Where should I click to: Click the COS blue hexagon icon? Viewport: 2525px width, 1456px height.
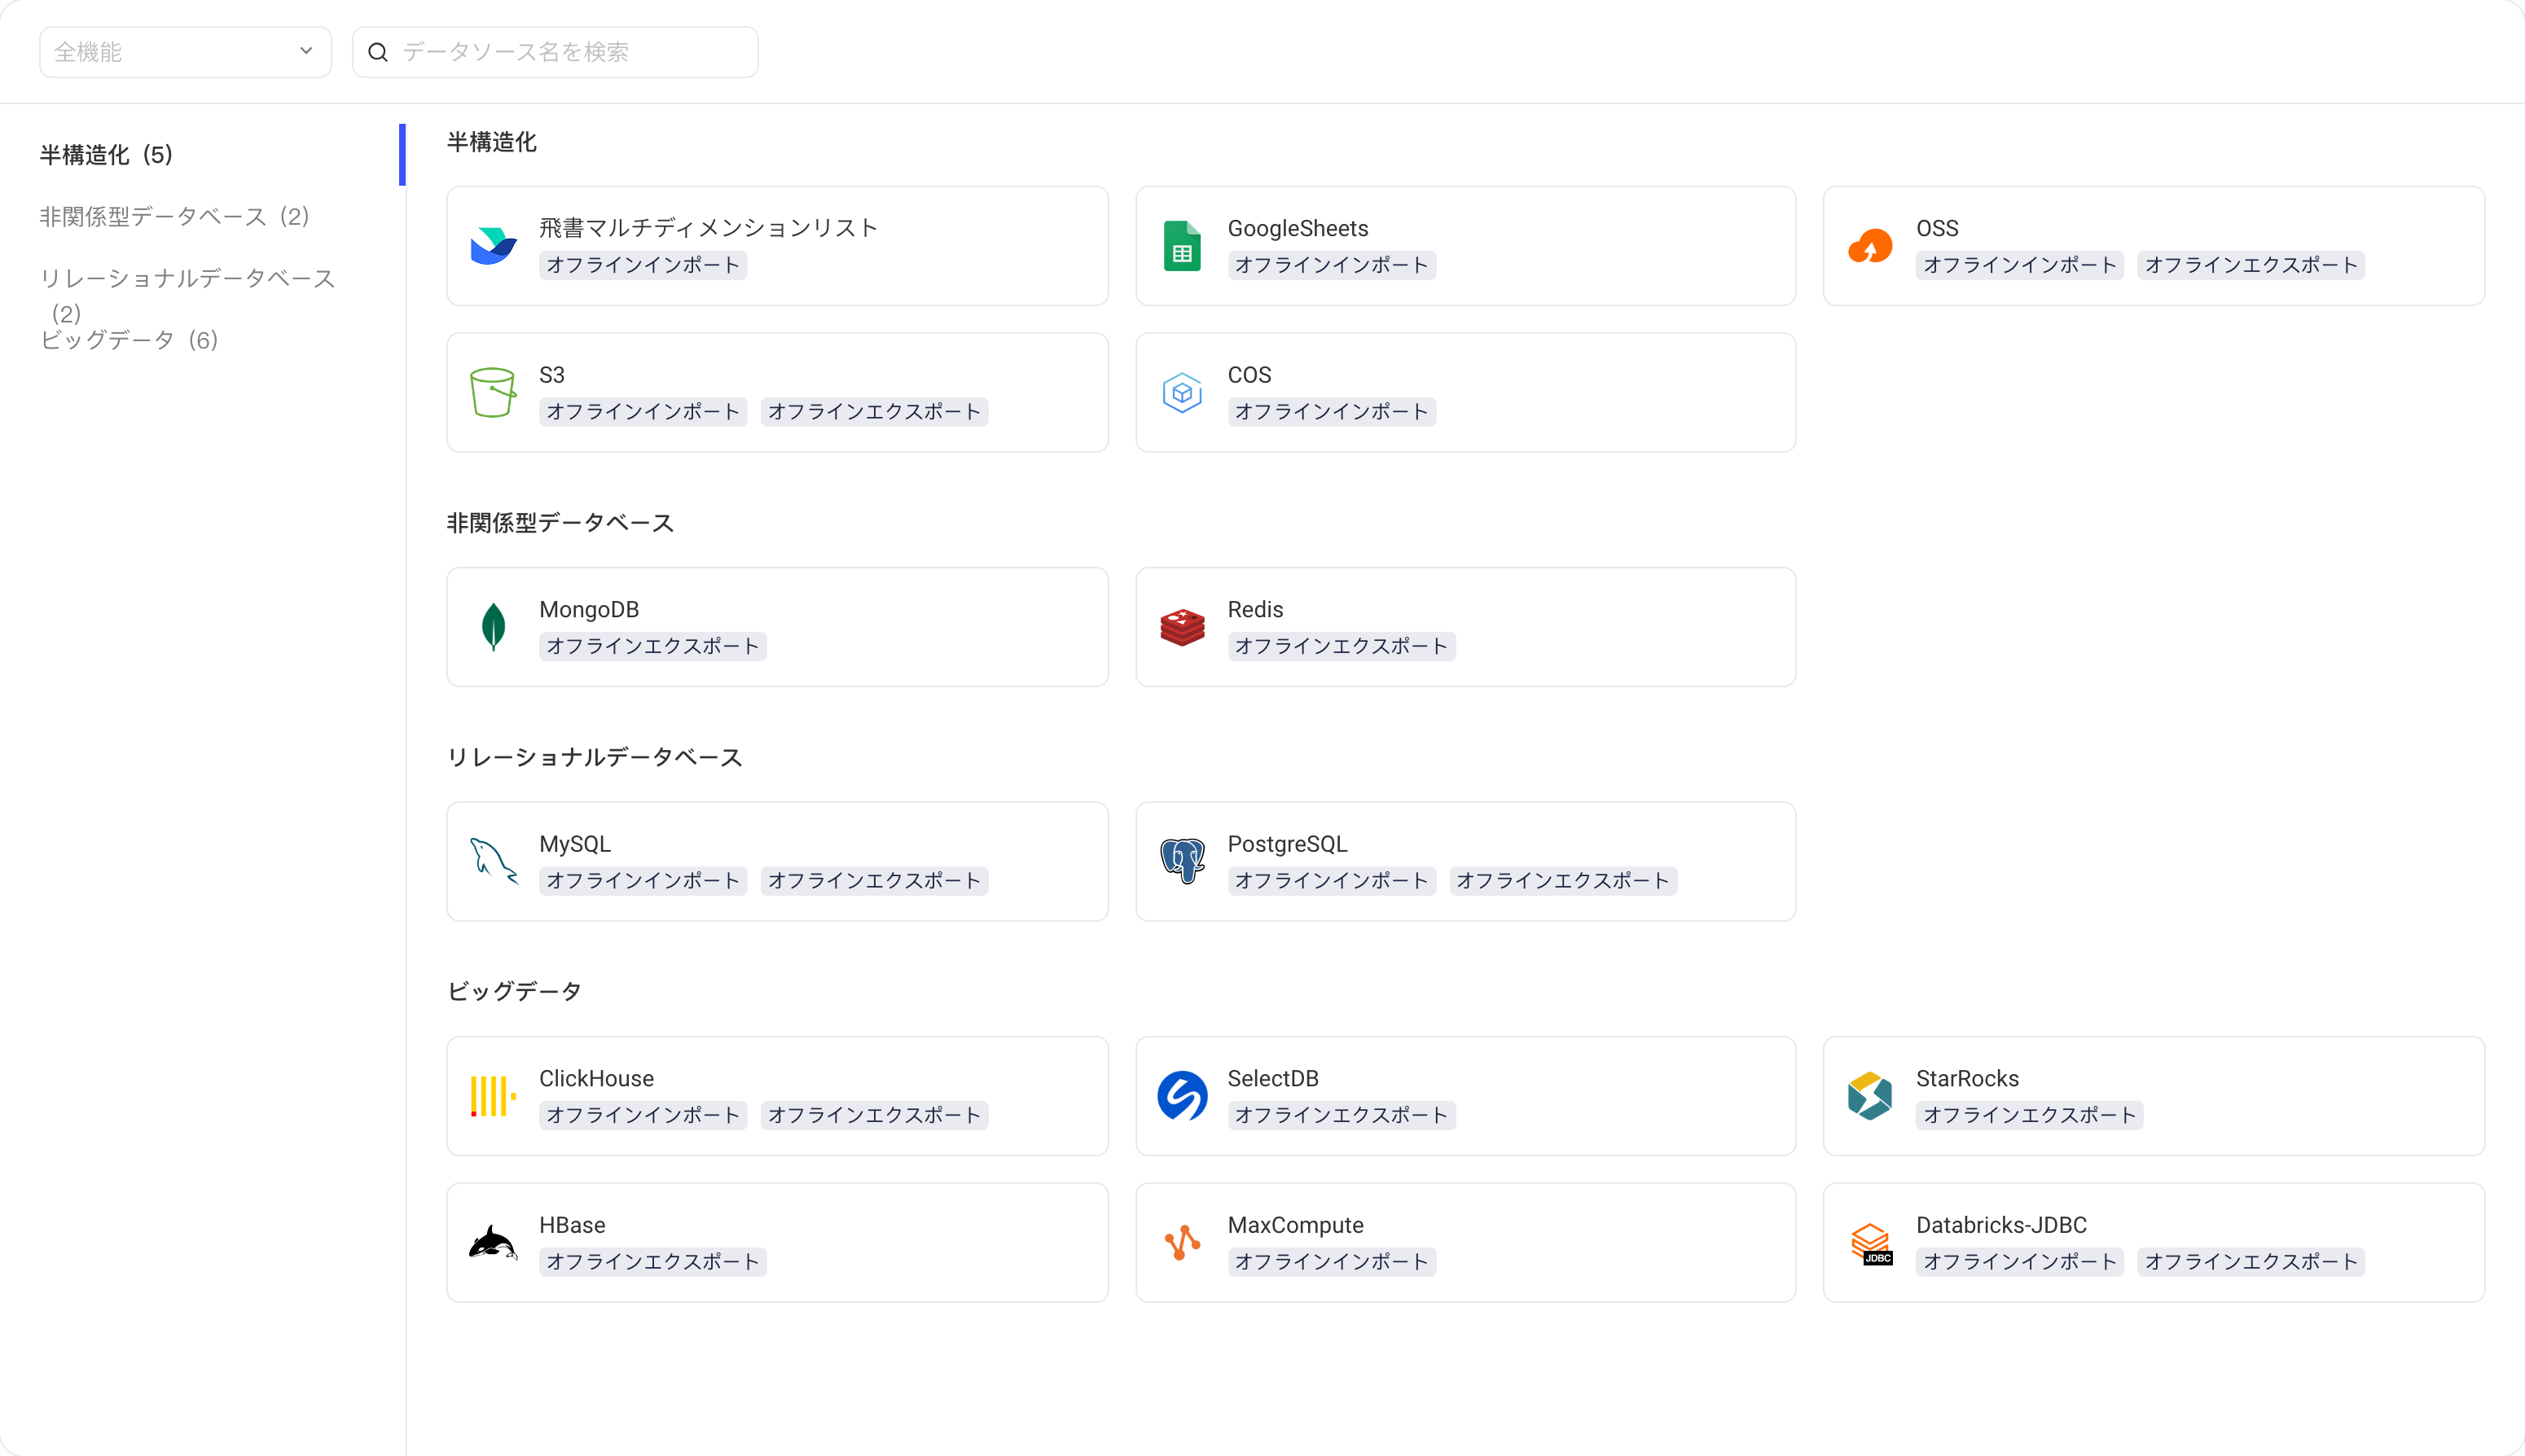[x=1182, y=393]
